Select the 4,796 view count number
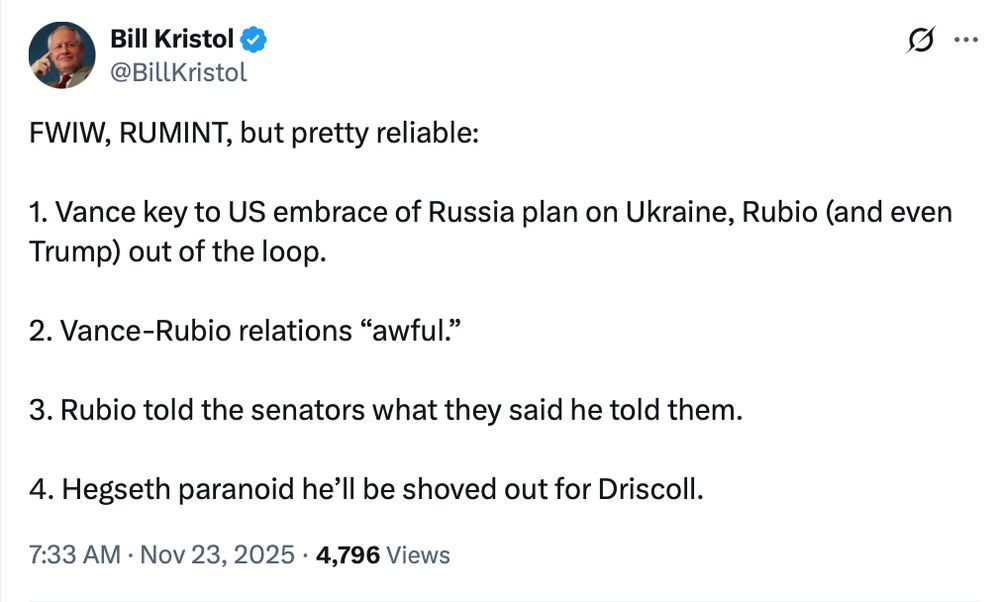 (348, 555)
